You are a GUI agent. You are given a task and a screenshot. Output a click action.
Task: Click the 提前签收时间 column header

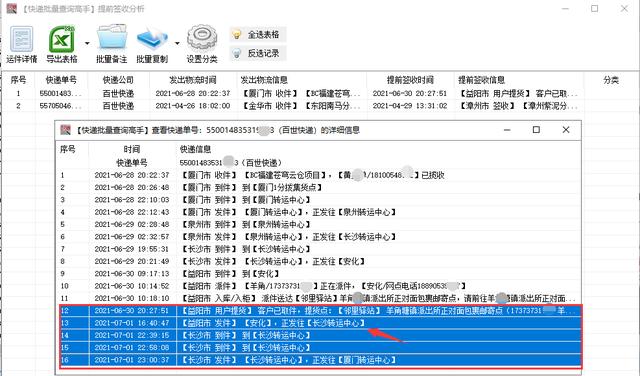tap(410, 80)
